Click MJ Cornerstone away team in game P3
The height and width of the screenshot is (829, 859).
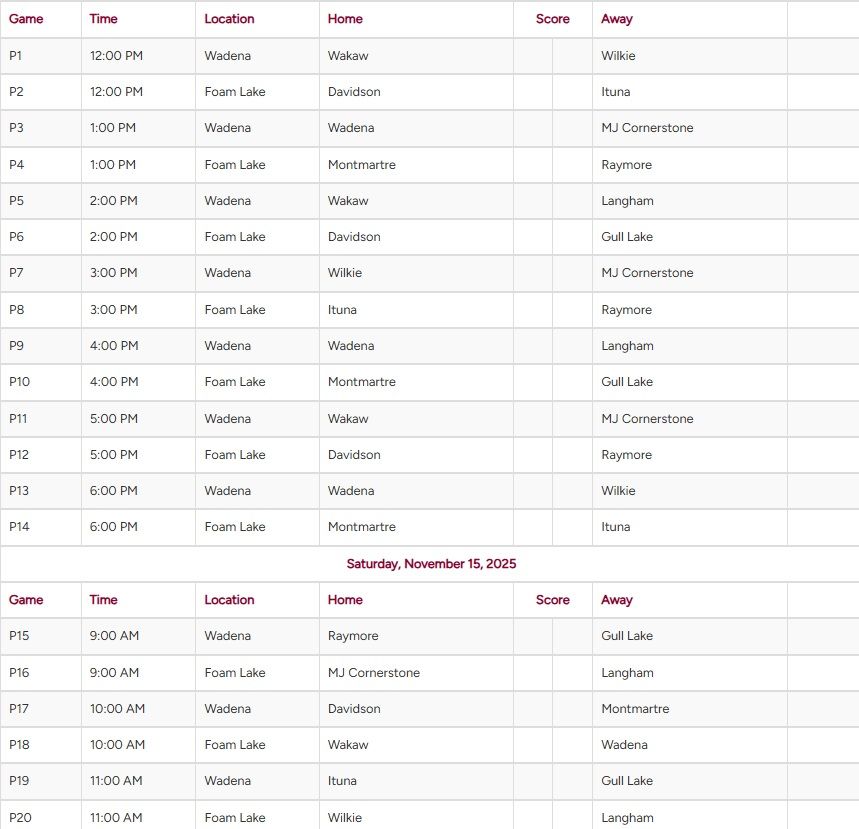647,128
